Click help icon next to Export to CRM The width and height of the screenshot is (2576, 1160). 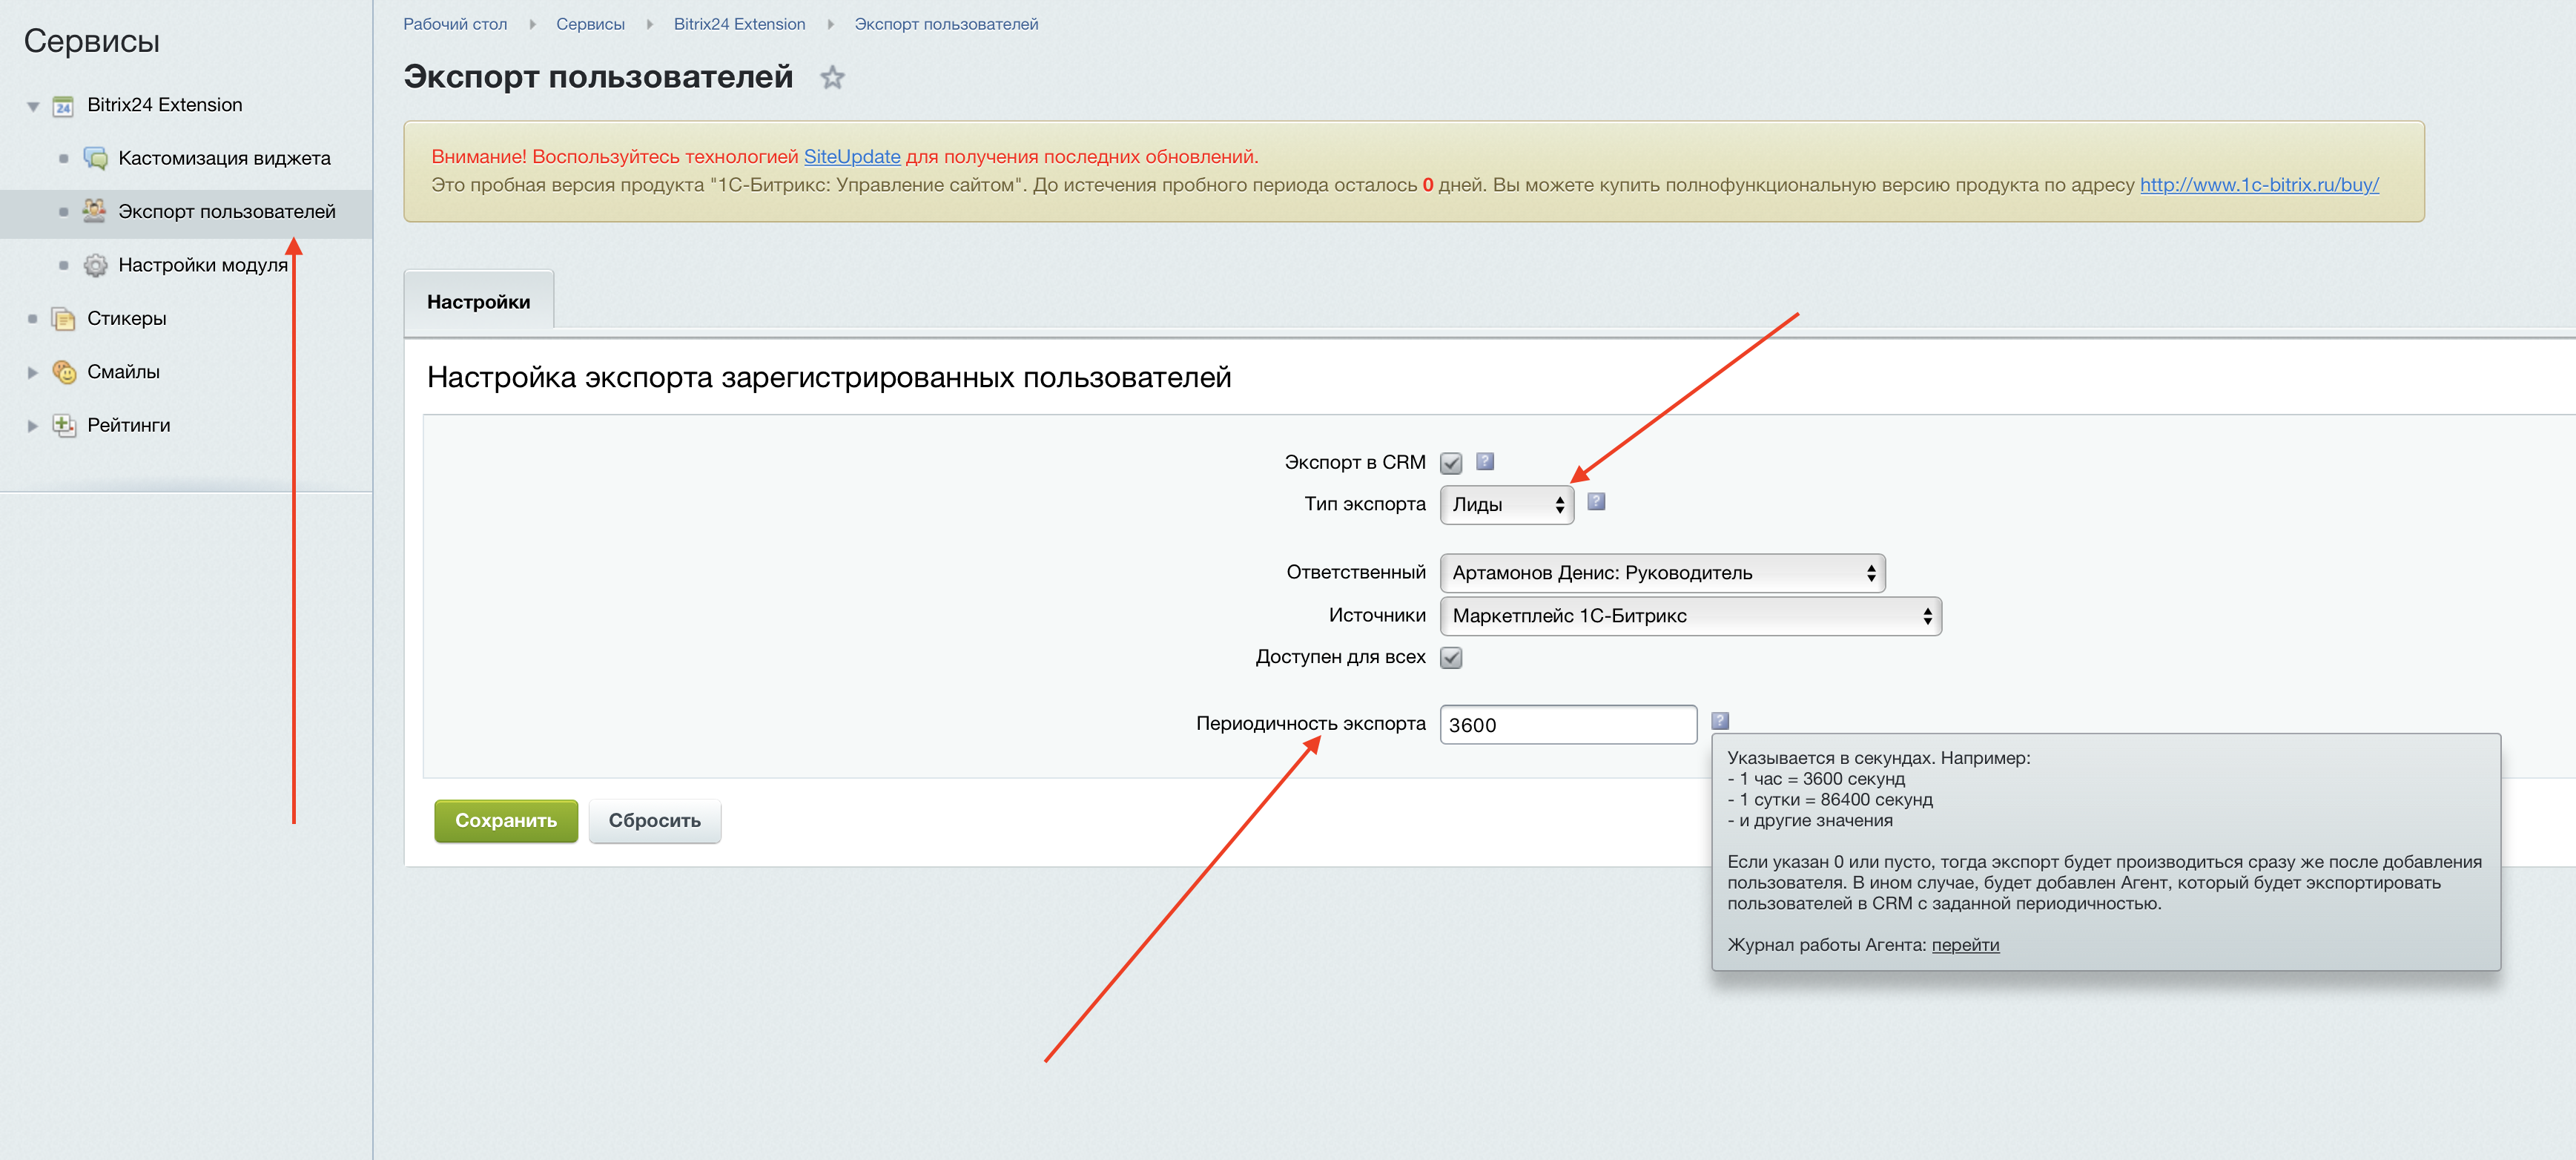click(x=1485, y=461)
